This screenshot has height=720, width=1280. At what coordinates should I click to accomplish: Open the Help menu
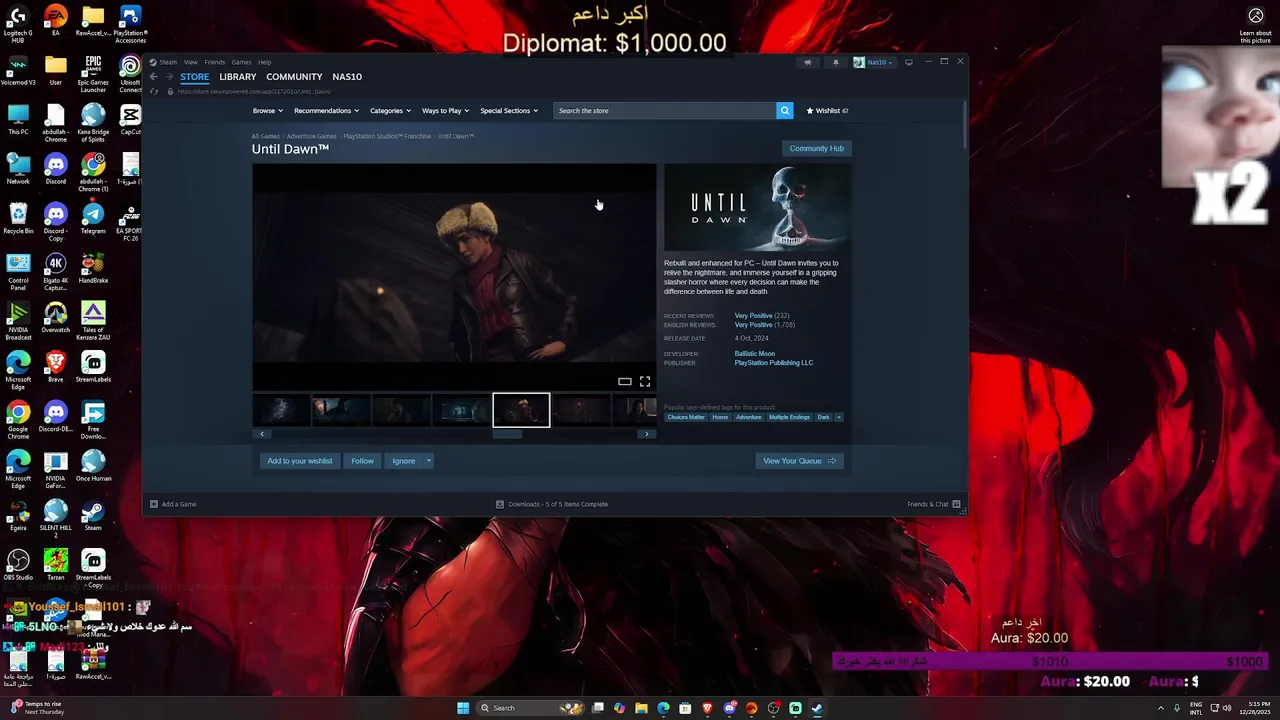click(264, 62)
